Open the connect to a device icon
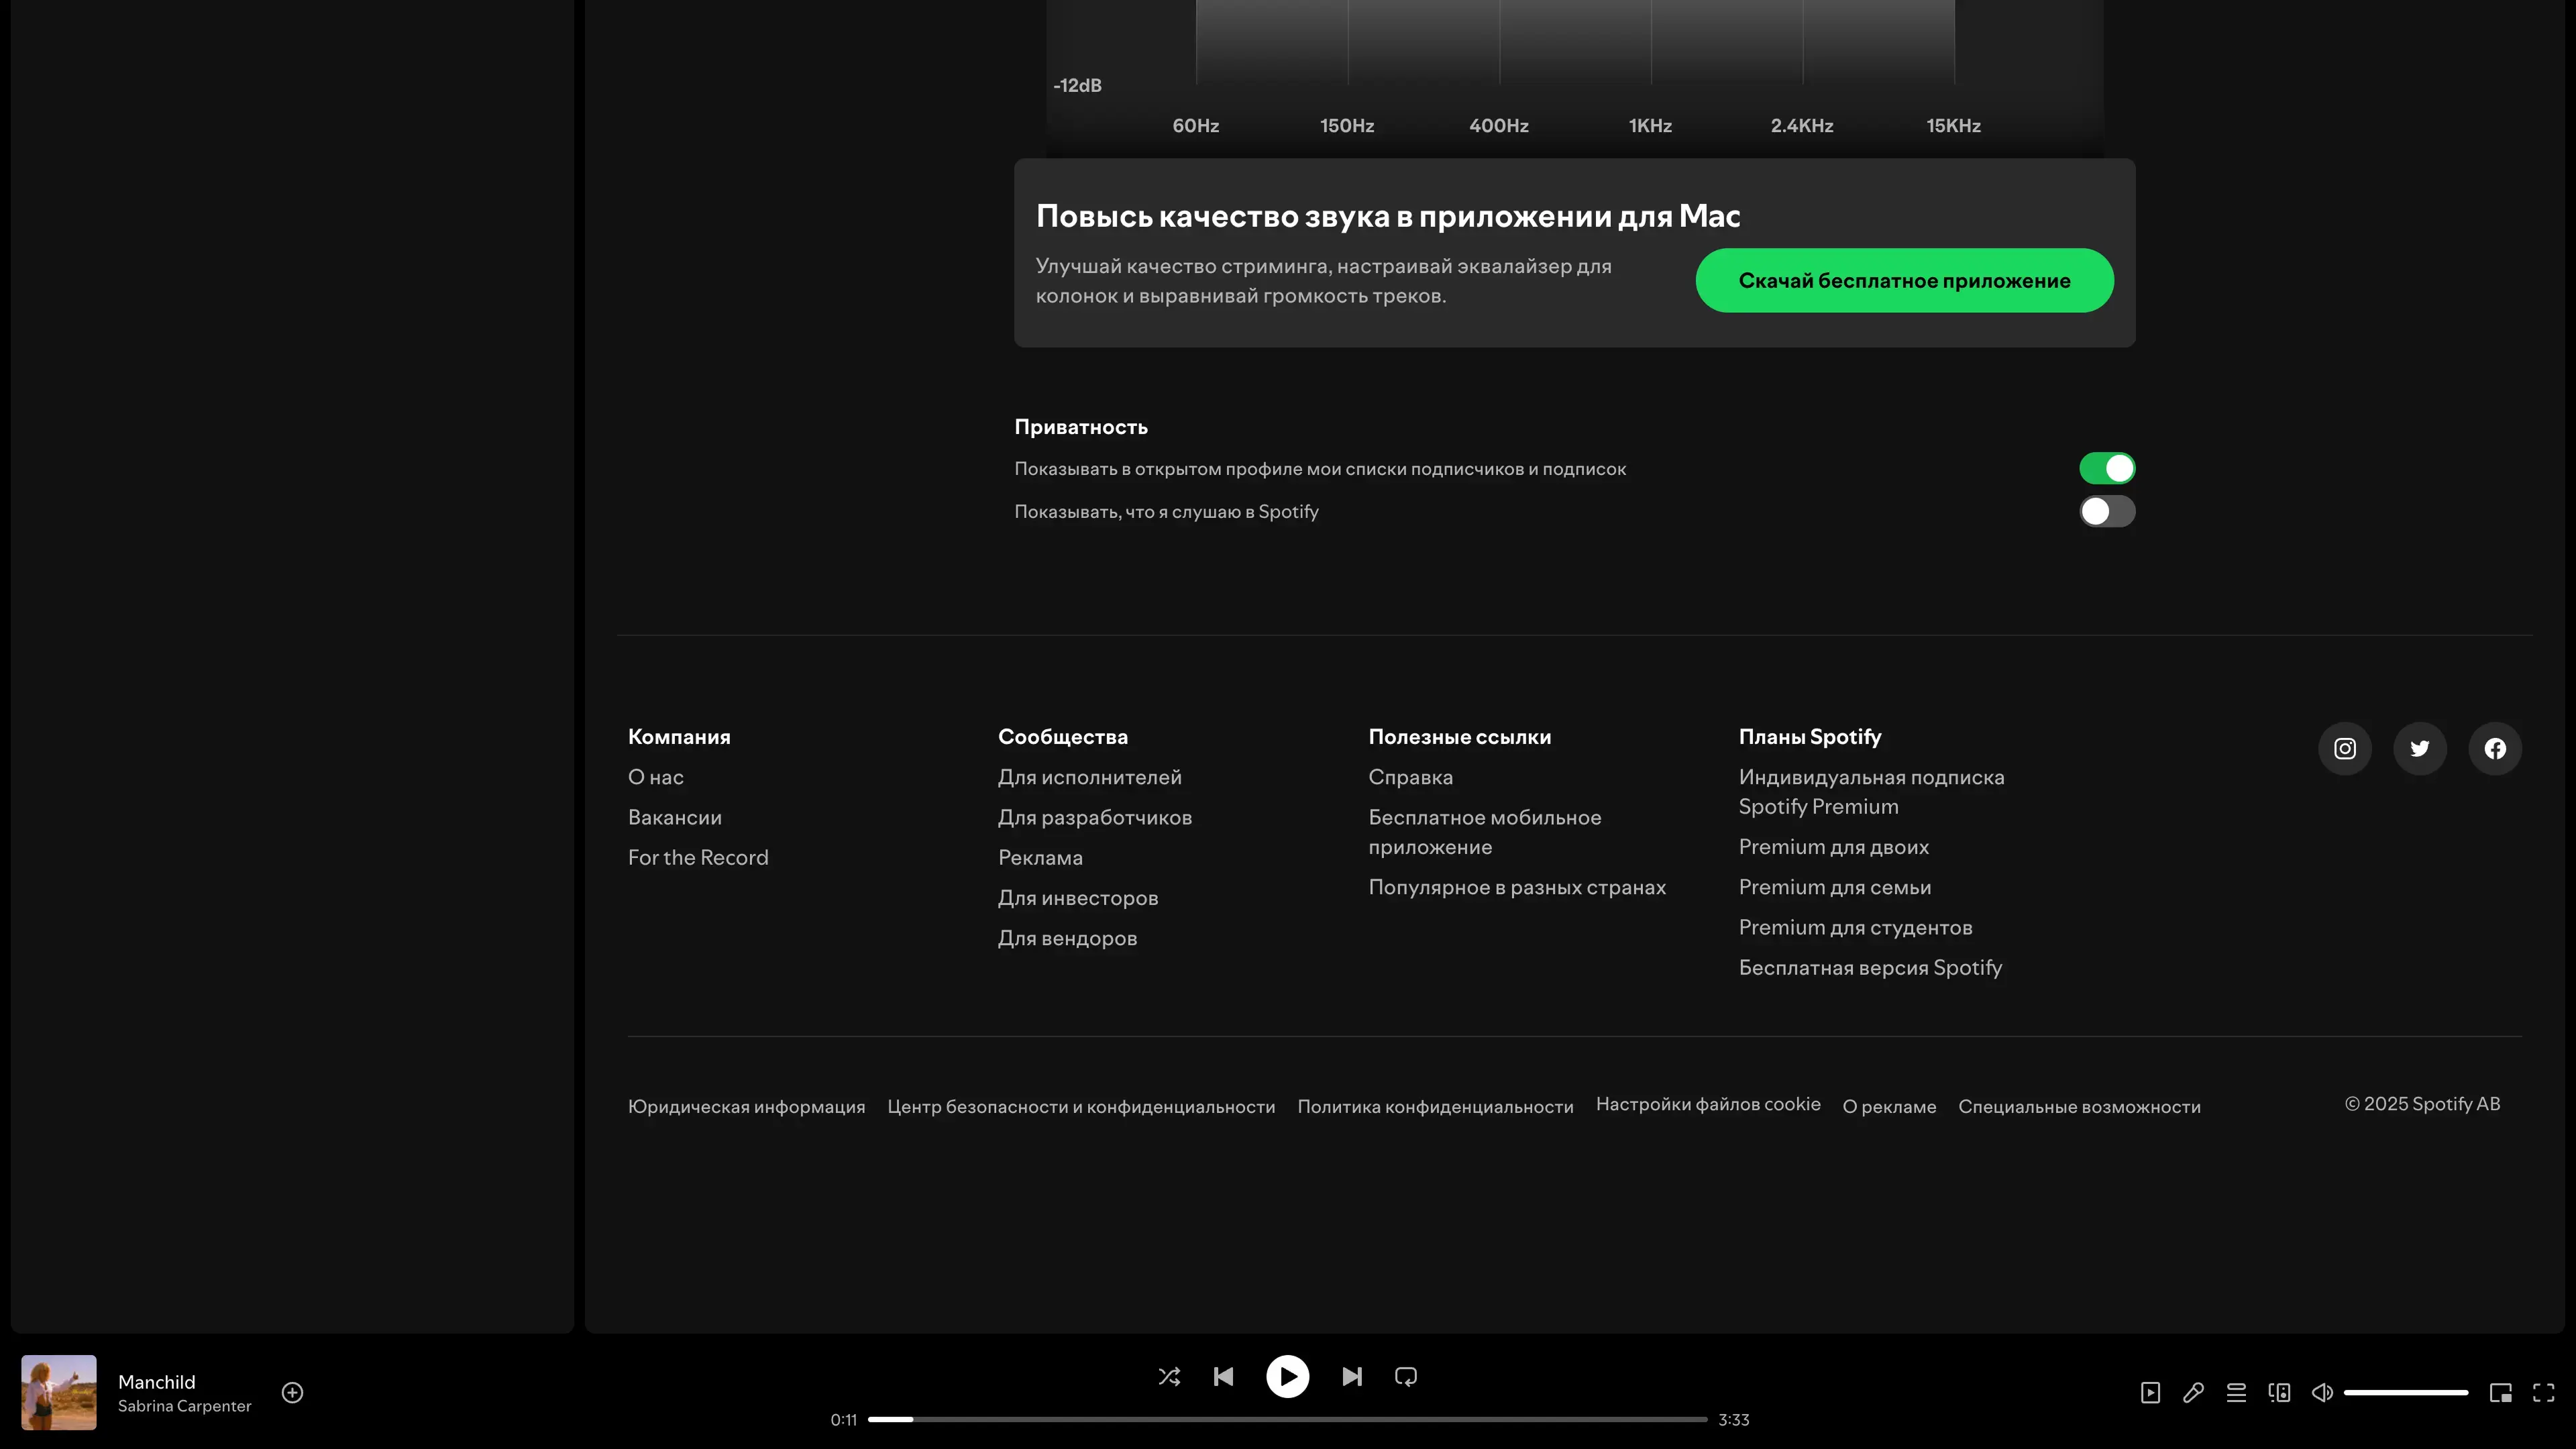 (2279, 1392)
